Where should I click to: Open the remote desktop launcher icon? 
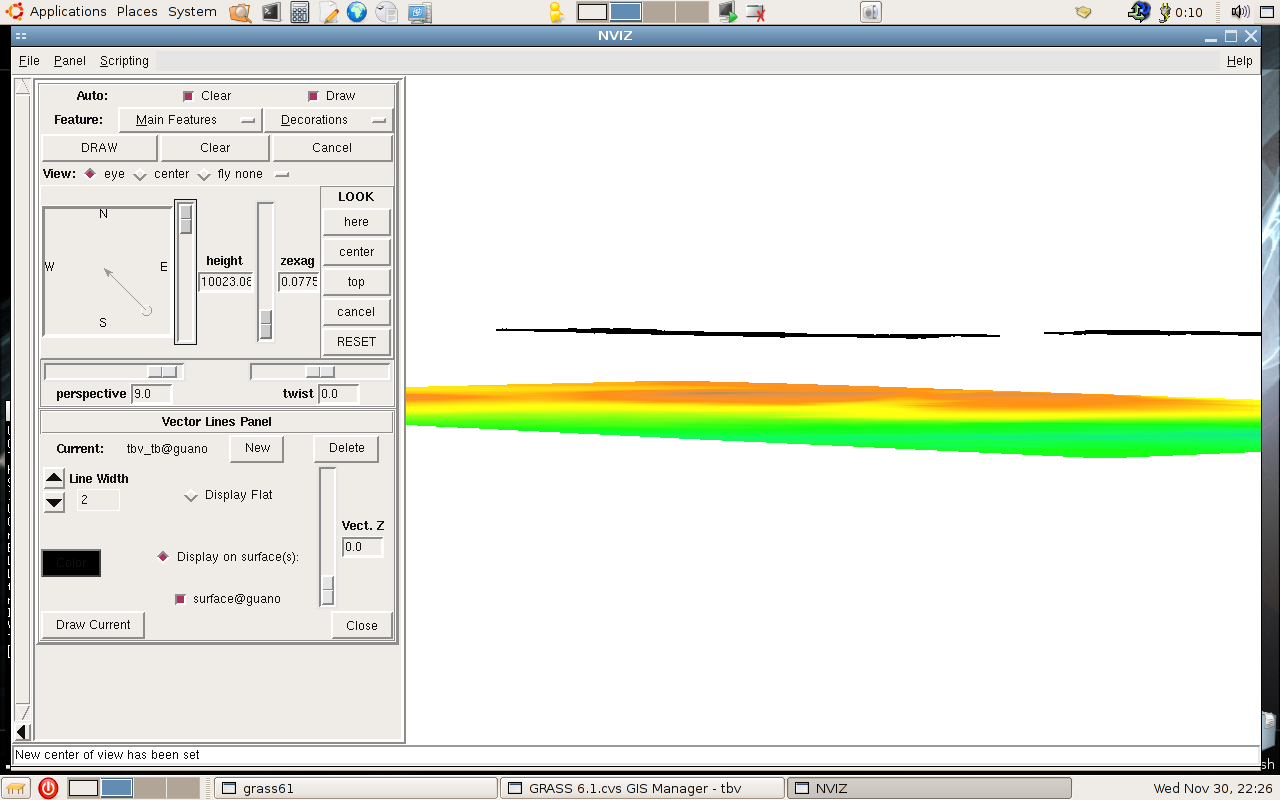[x=420, y=13]
